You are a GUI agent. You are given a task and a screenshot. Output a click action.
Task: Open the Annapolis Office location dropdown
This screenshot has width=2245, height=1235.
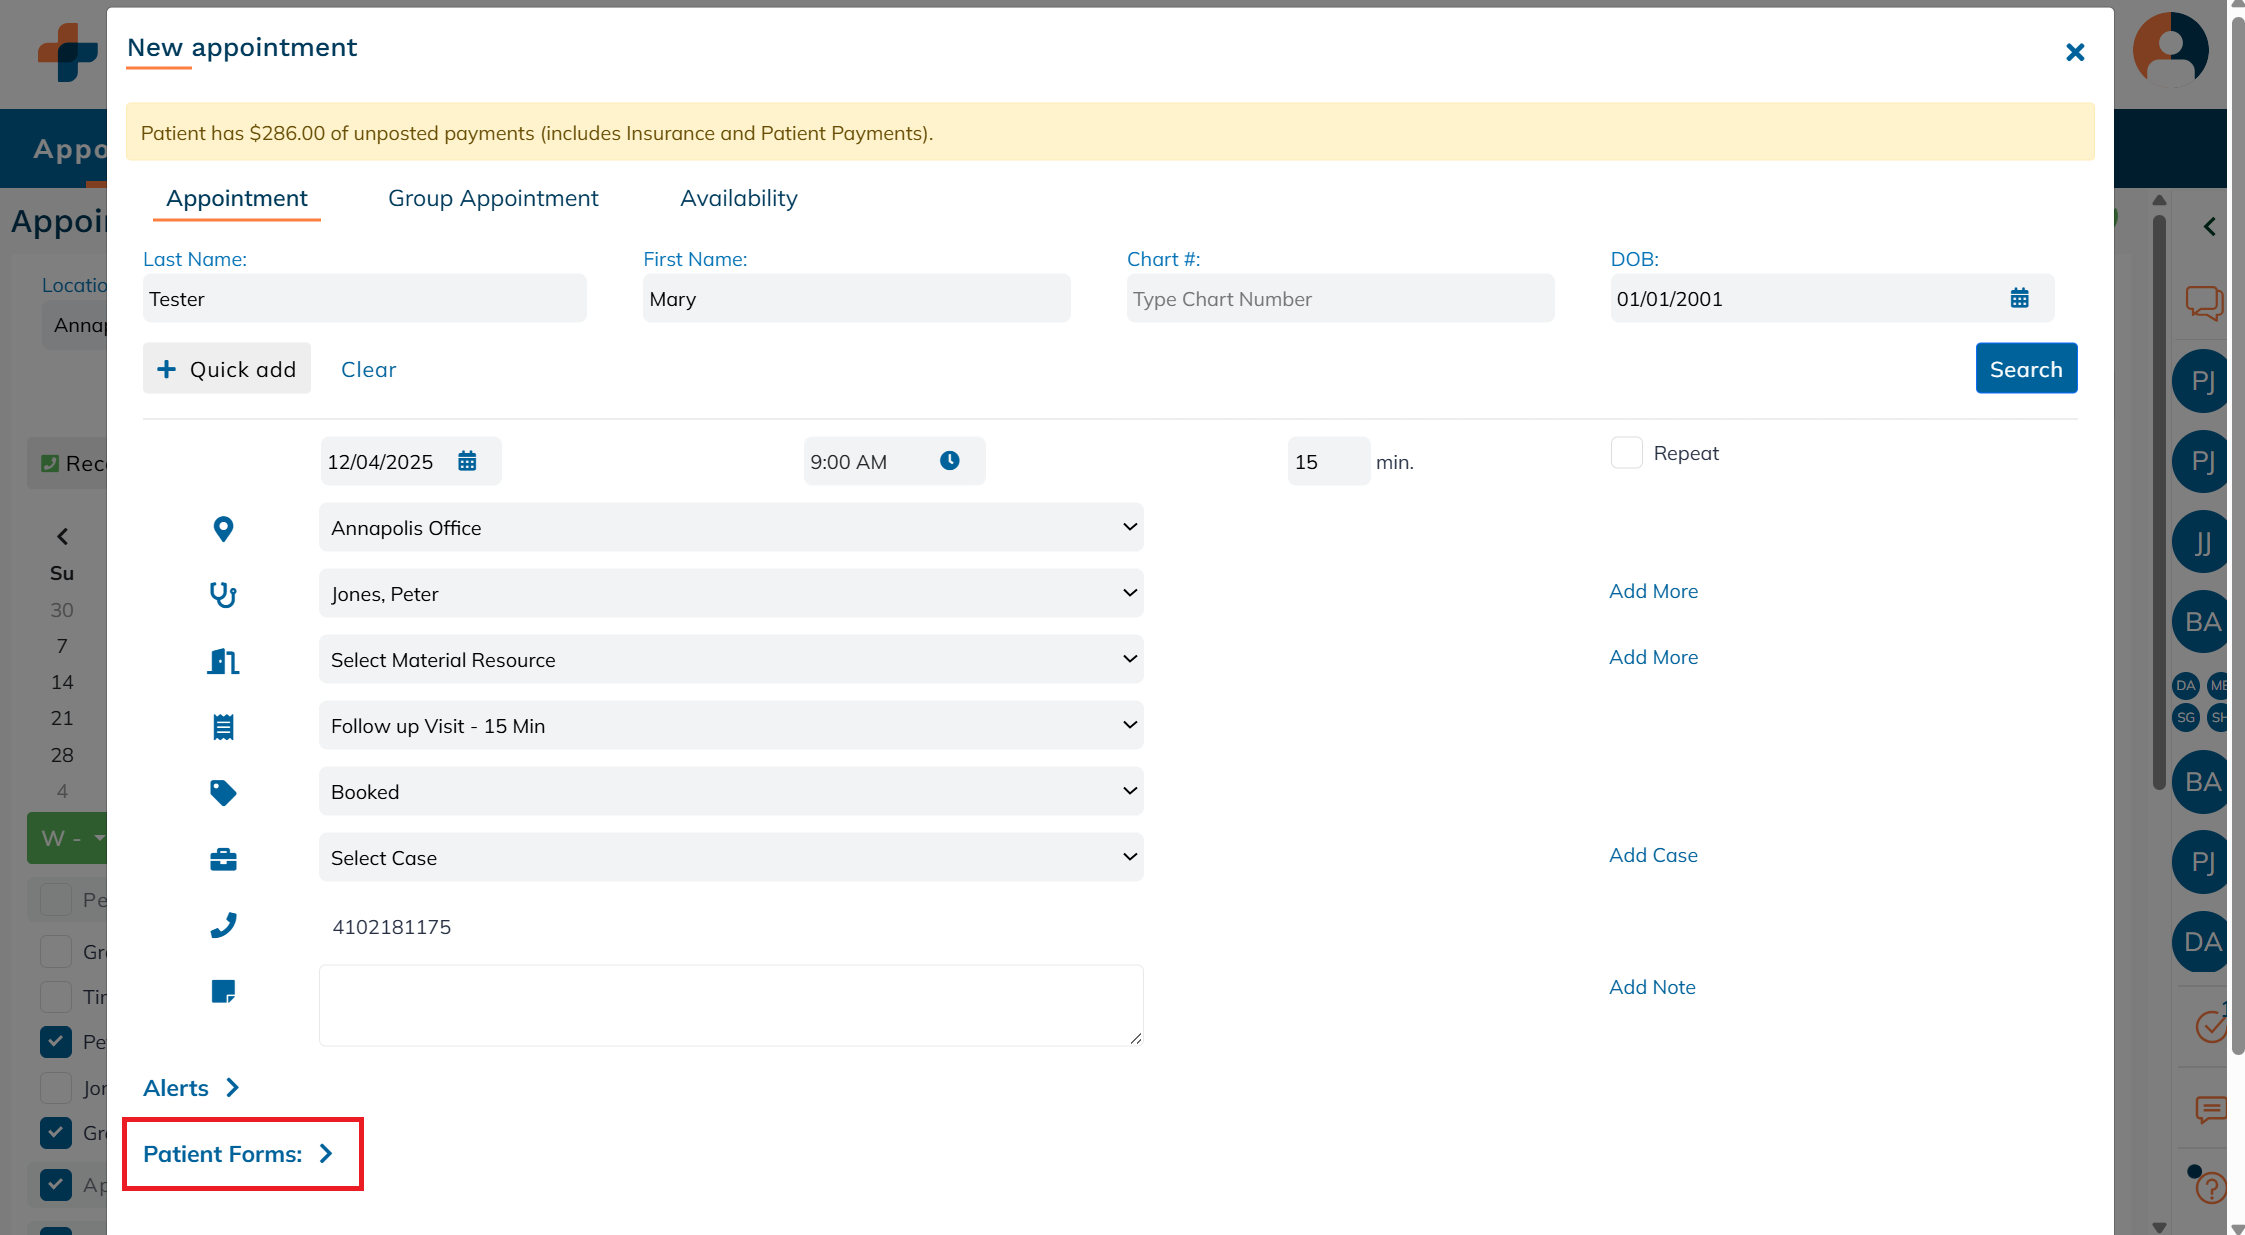coord(730,528)
